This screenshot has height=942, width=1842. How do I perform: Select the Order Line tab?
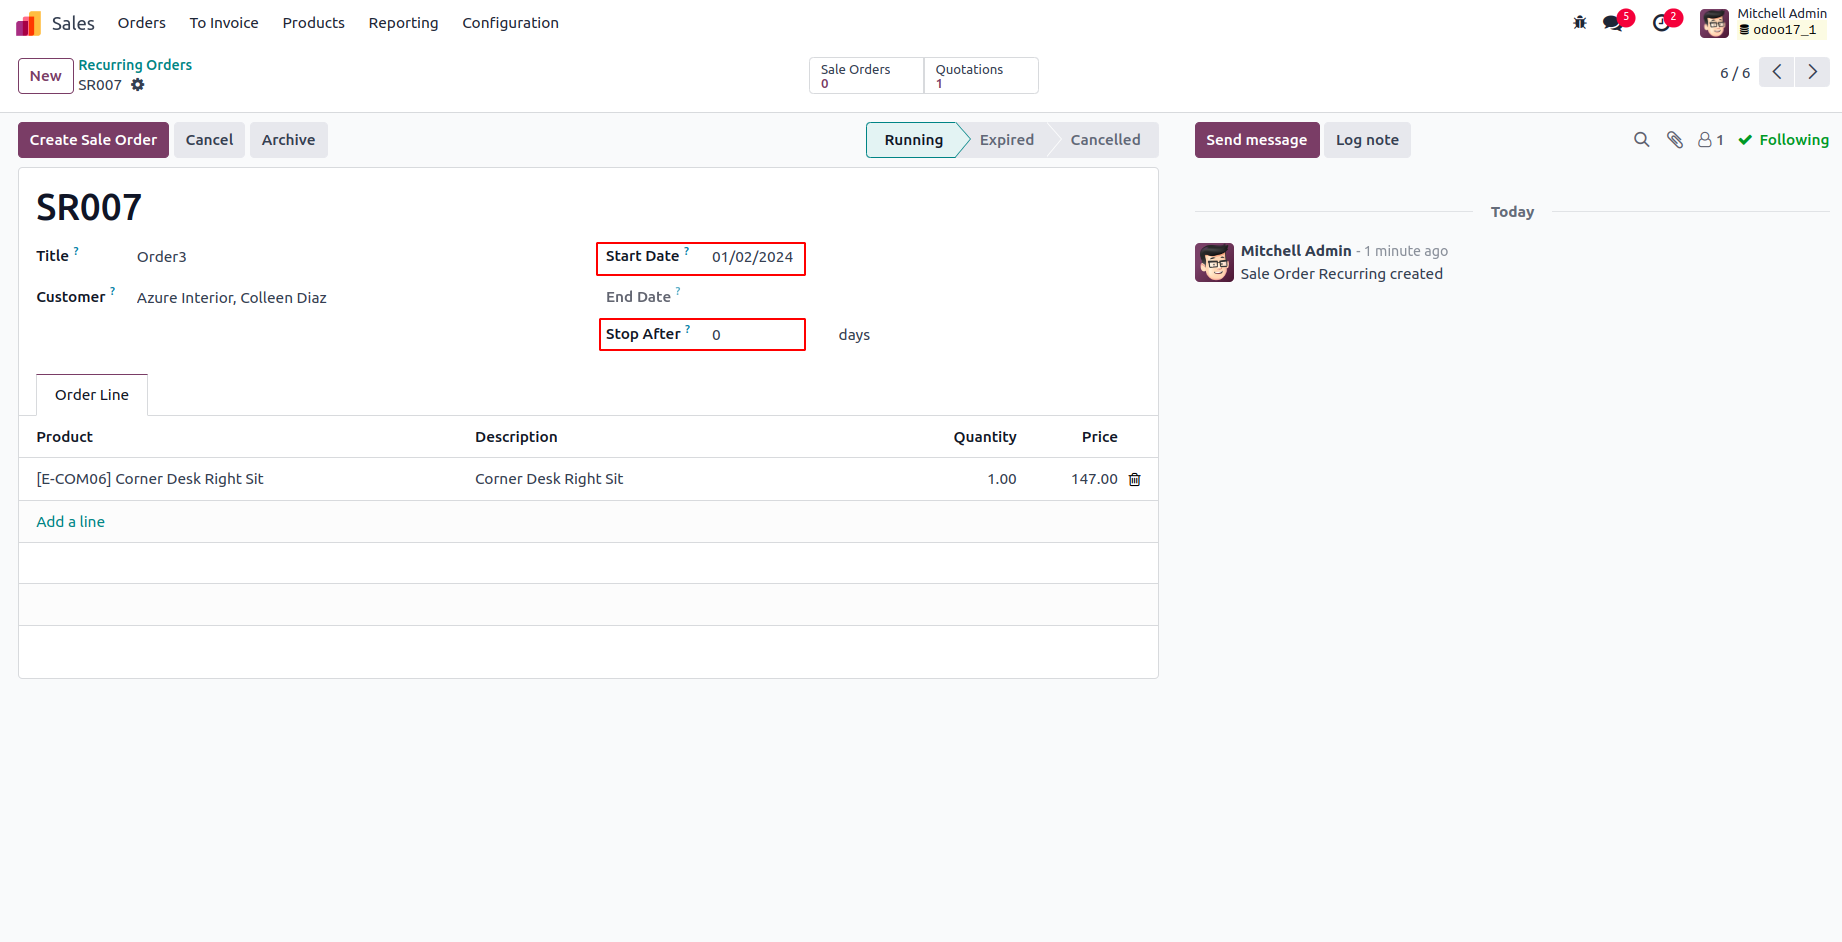(92, 395)
